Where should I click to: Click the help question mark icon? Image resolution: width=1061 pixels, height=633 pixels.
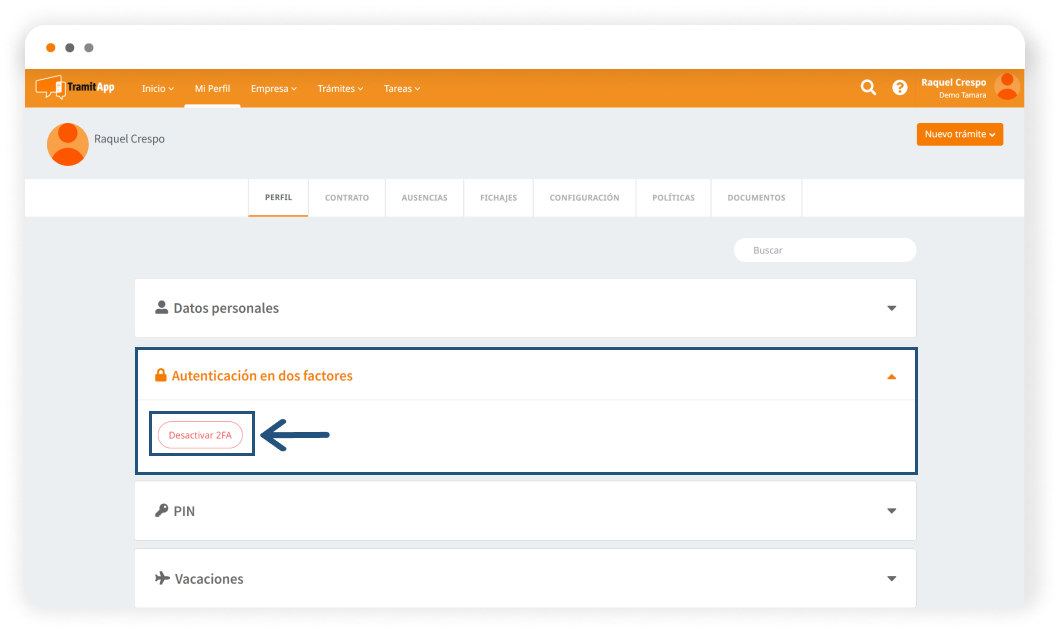(x=899, y=88)
